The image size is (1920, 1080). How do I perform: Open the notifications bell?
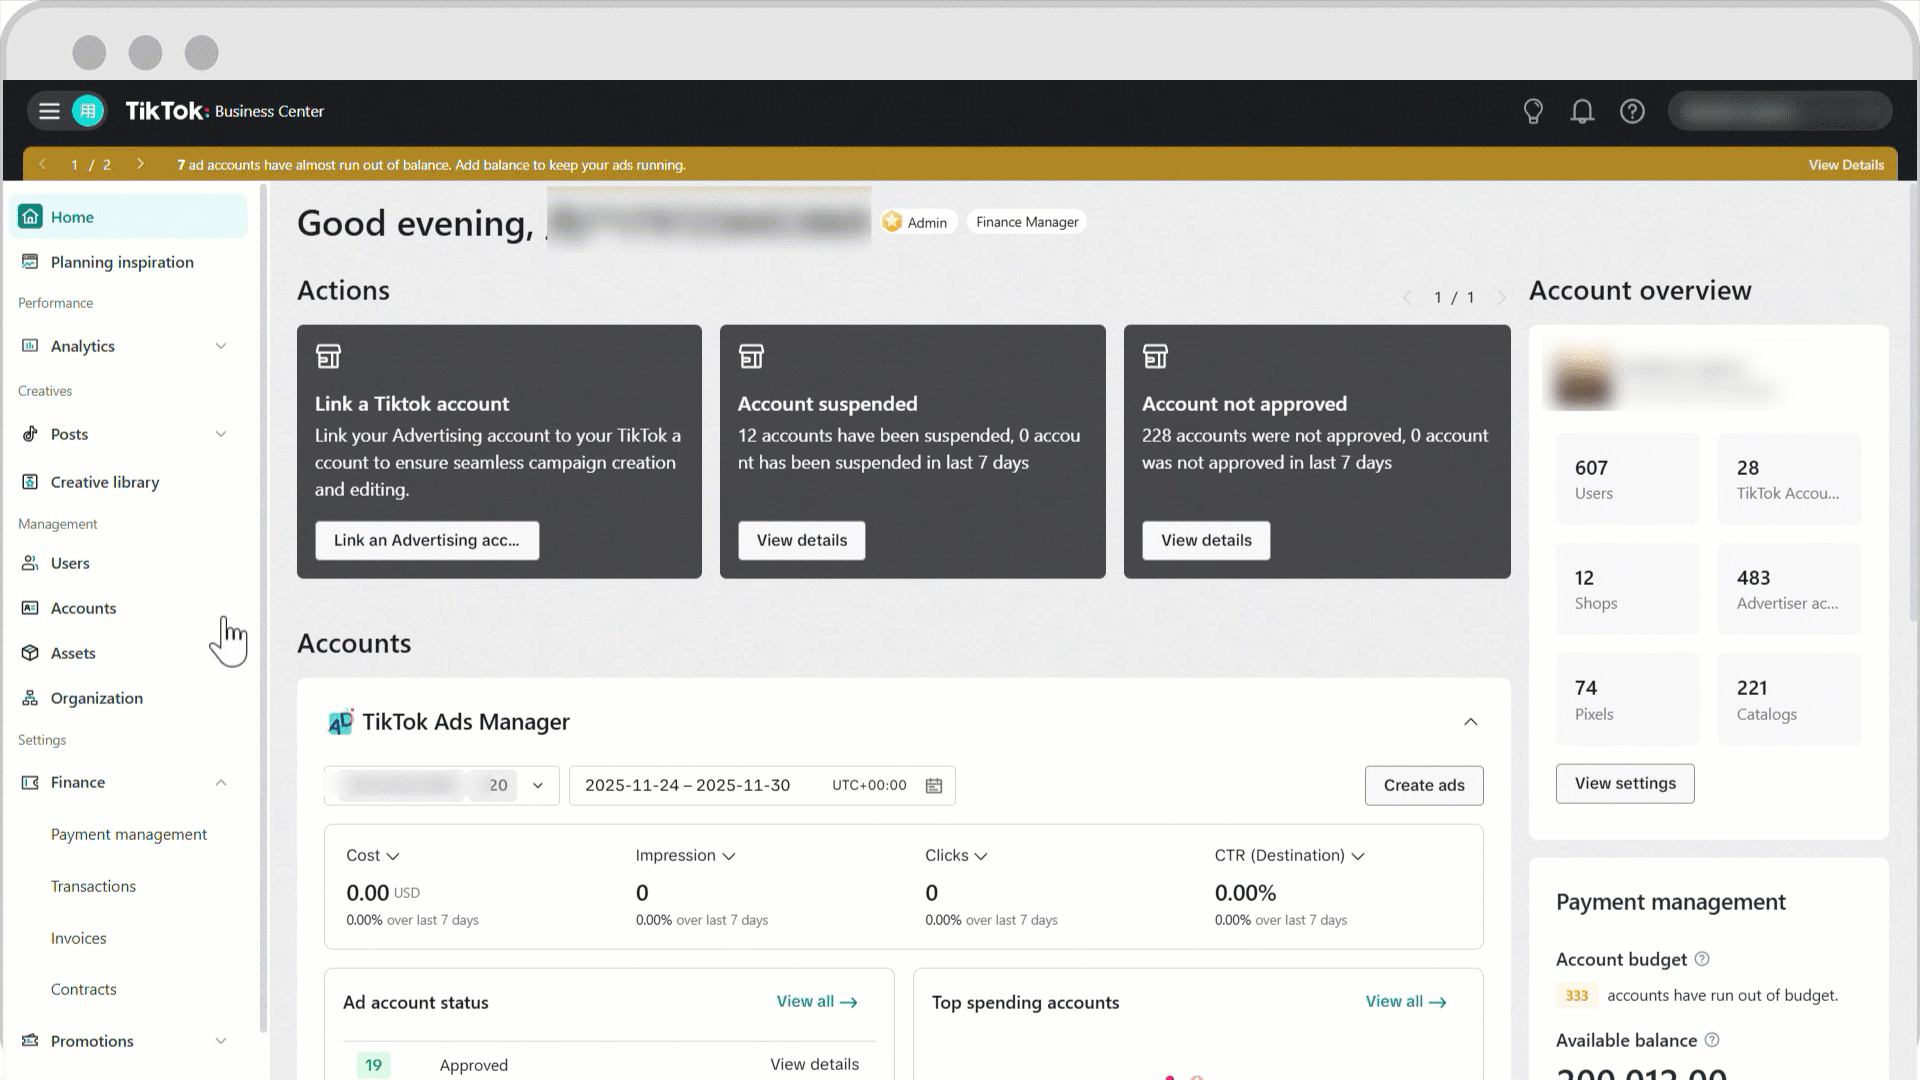pyautogui.click(x=1582, y=111)
